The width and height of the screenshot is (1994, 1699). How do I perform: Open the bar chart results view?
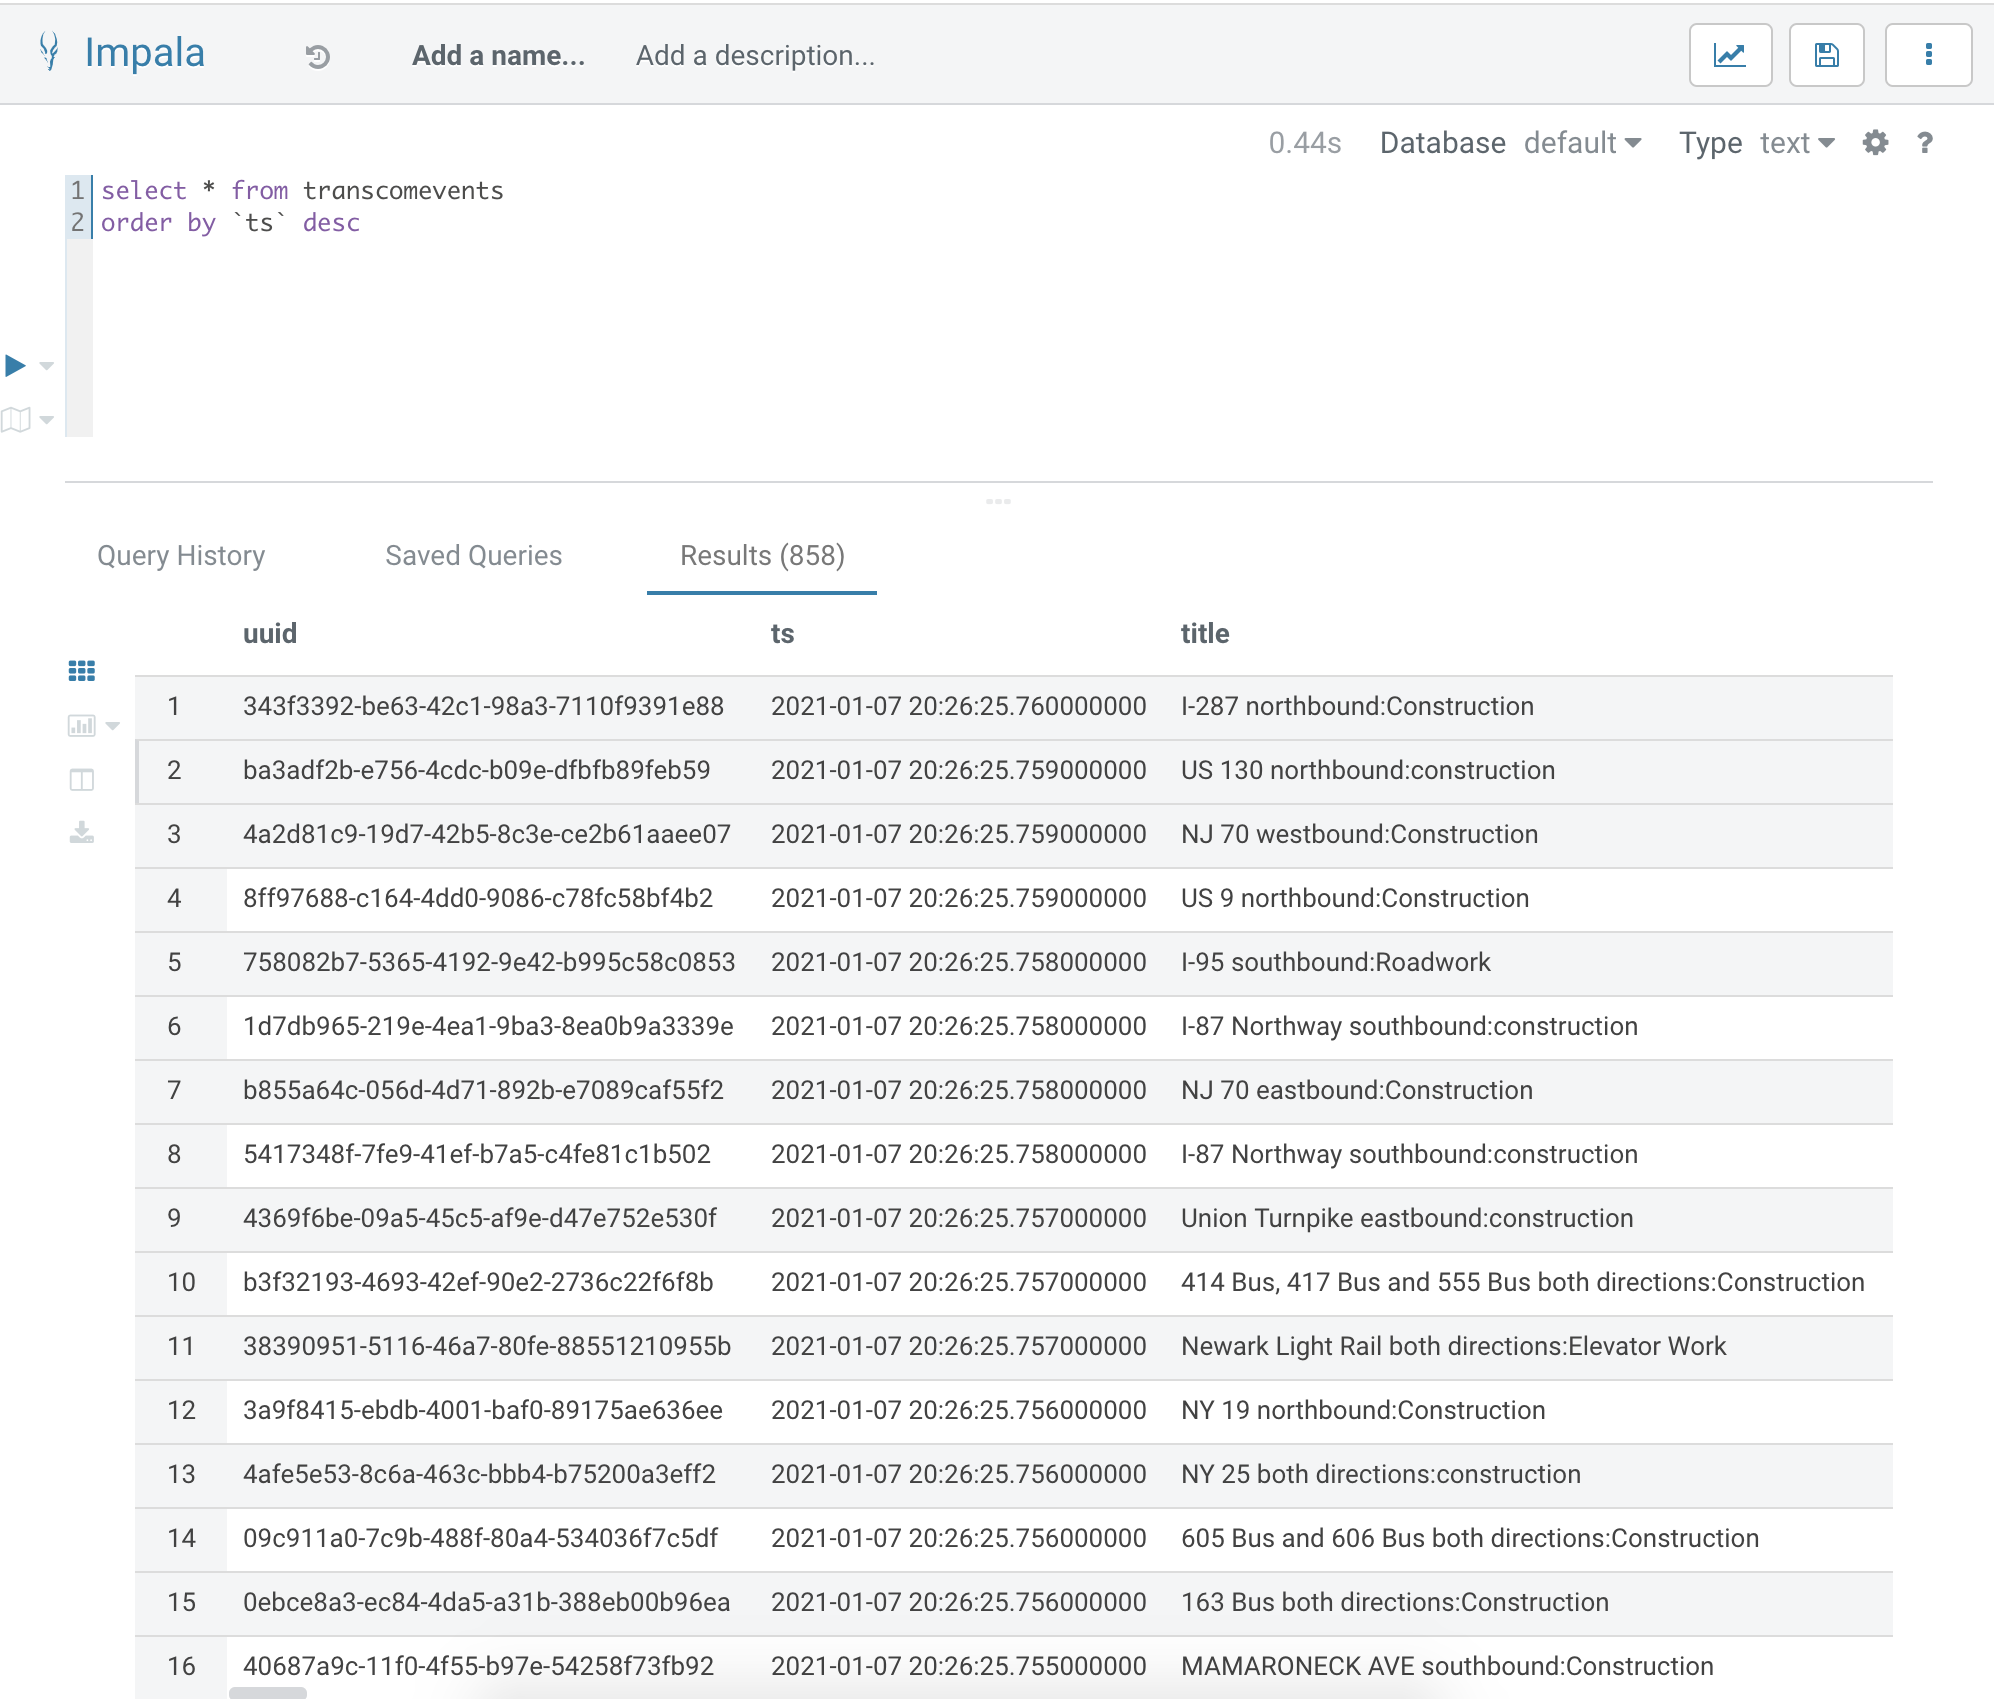(82, 726)
